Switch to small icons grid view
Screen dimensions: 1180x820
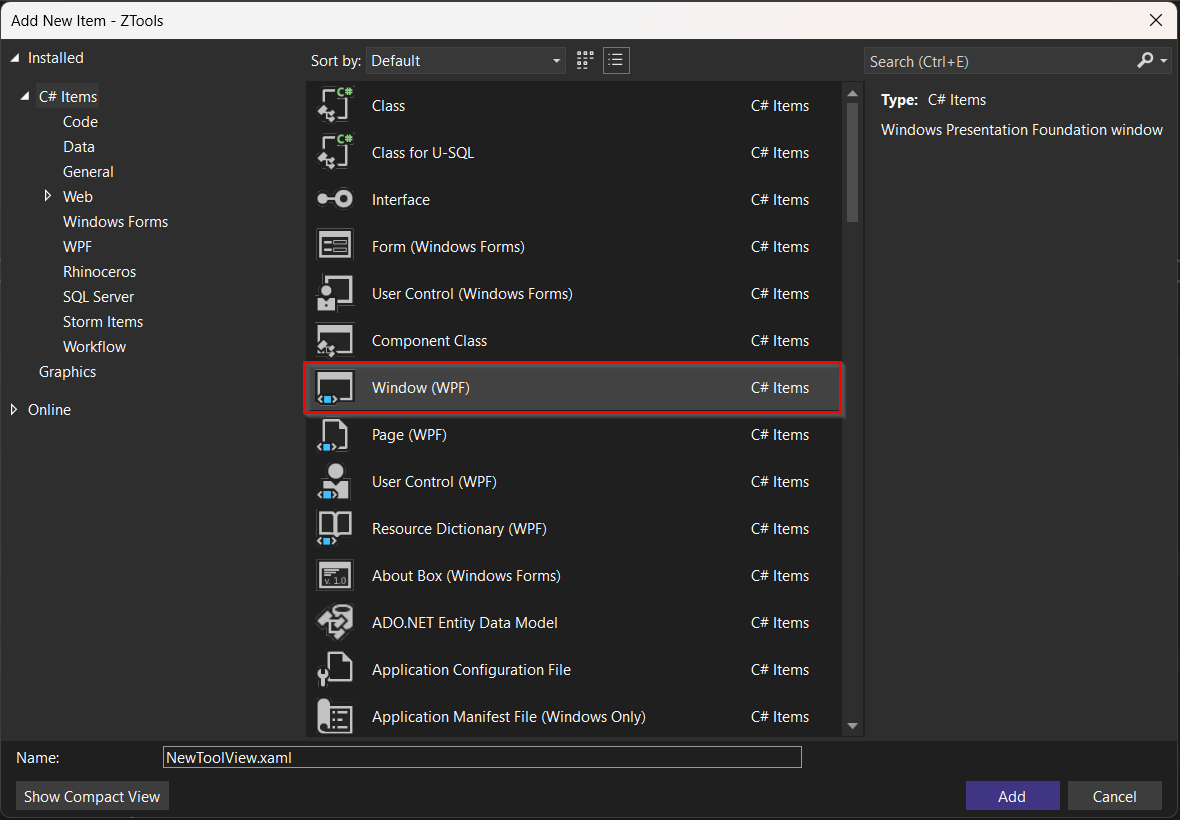[x=586, y=61]
